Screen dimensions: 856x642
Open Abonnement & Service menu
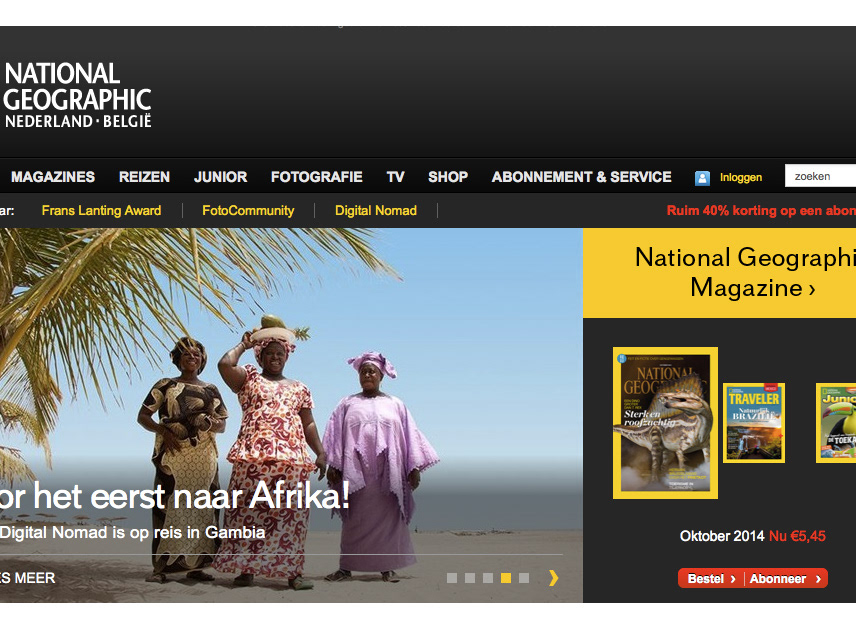click(x=581, y=177)
